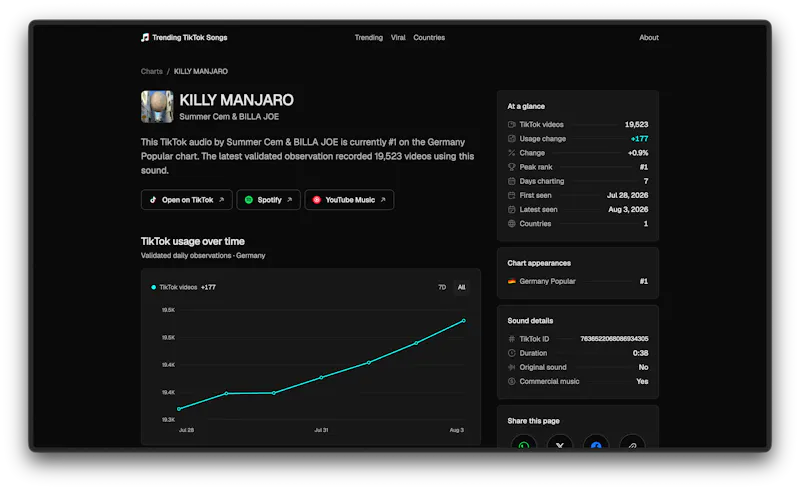
Task: Click the Commercial music icon
Action: coord(512,381)
